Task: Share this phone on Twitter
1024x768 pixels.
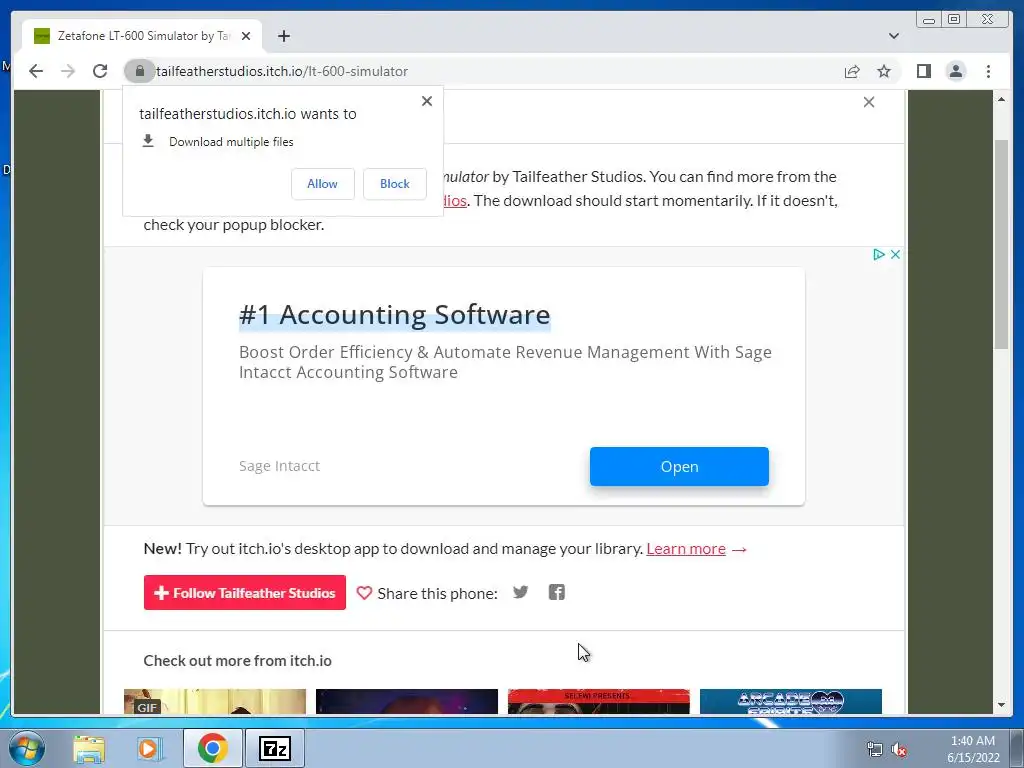Action: point(520,592)
